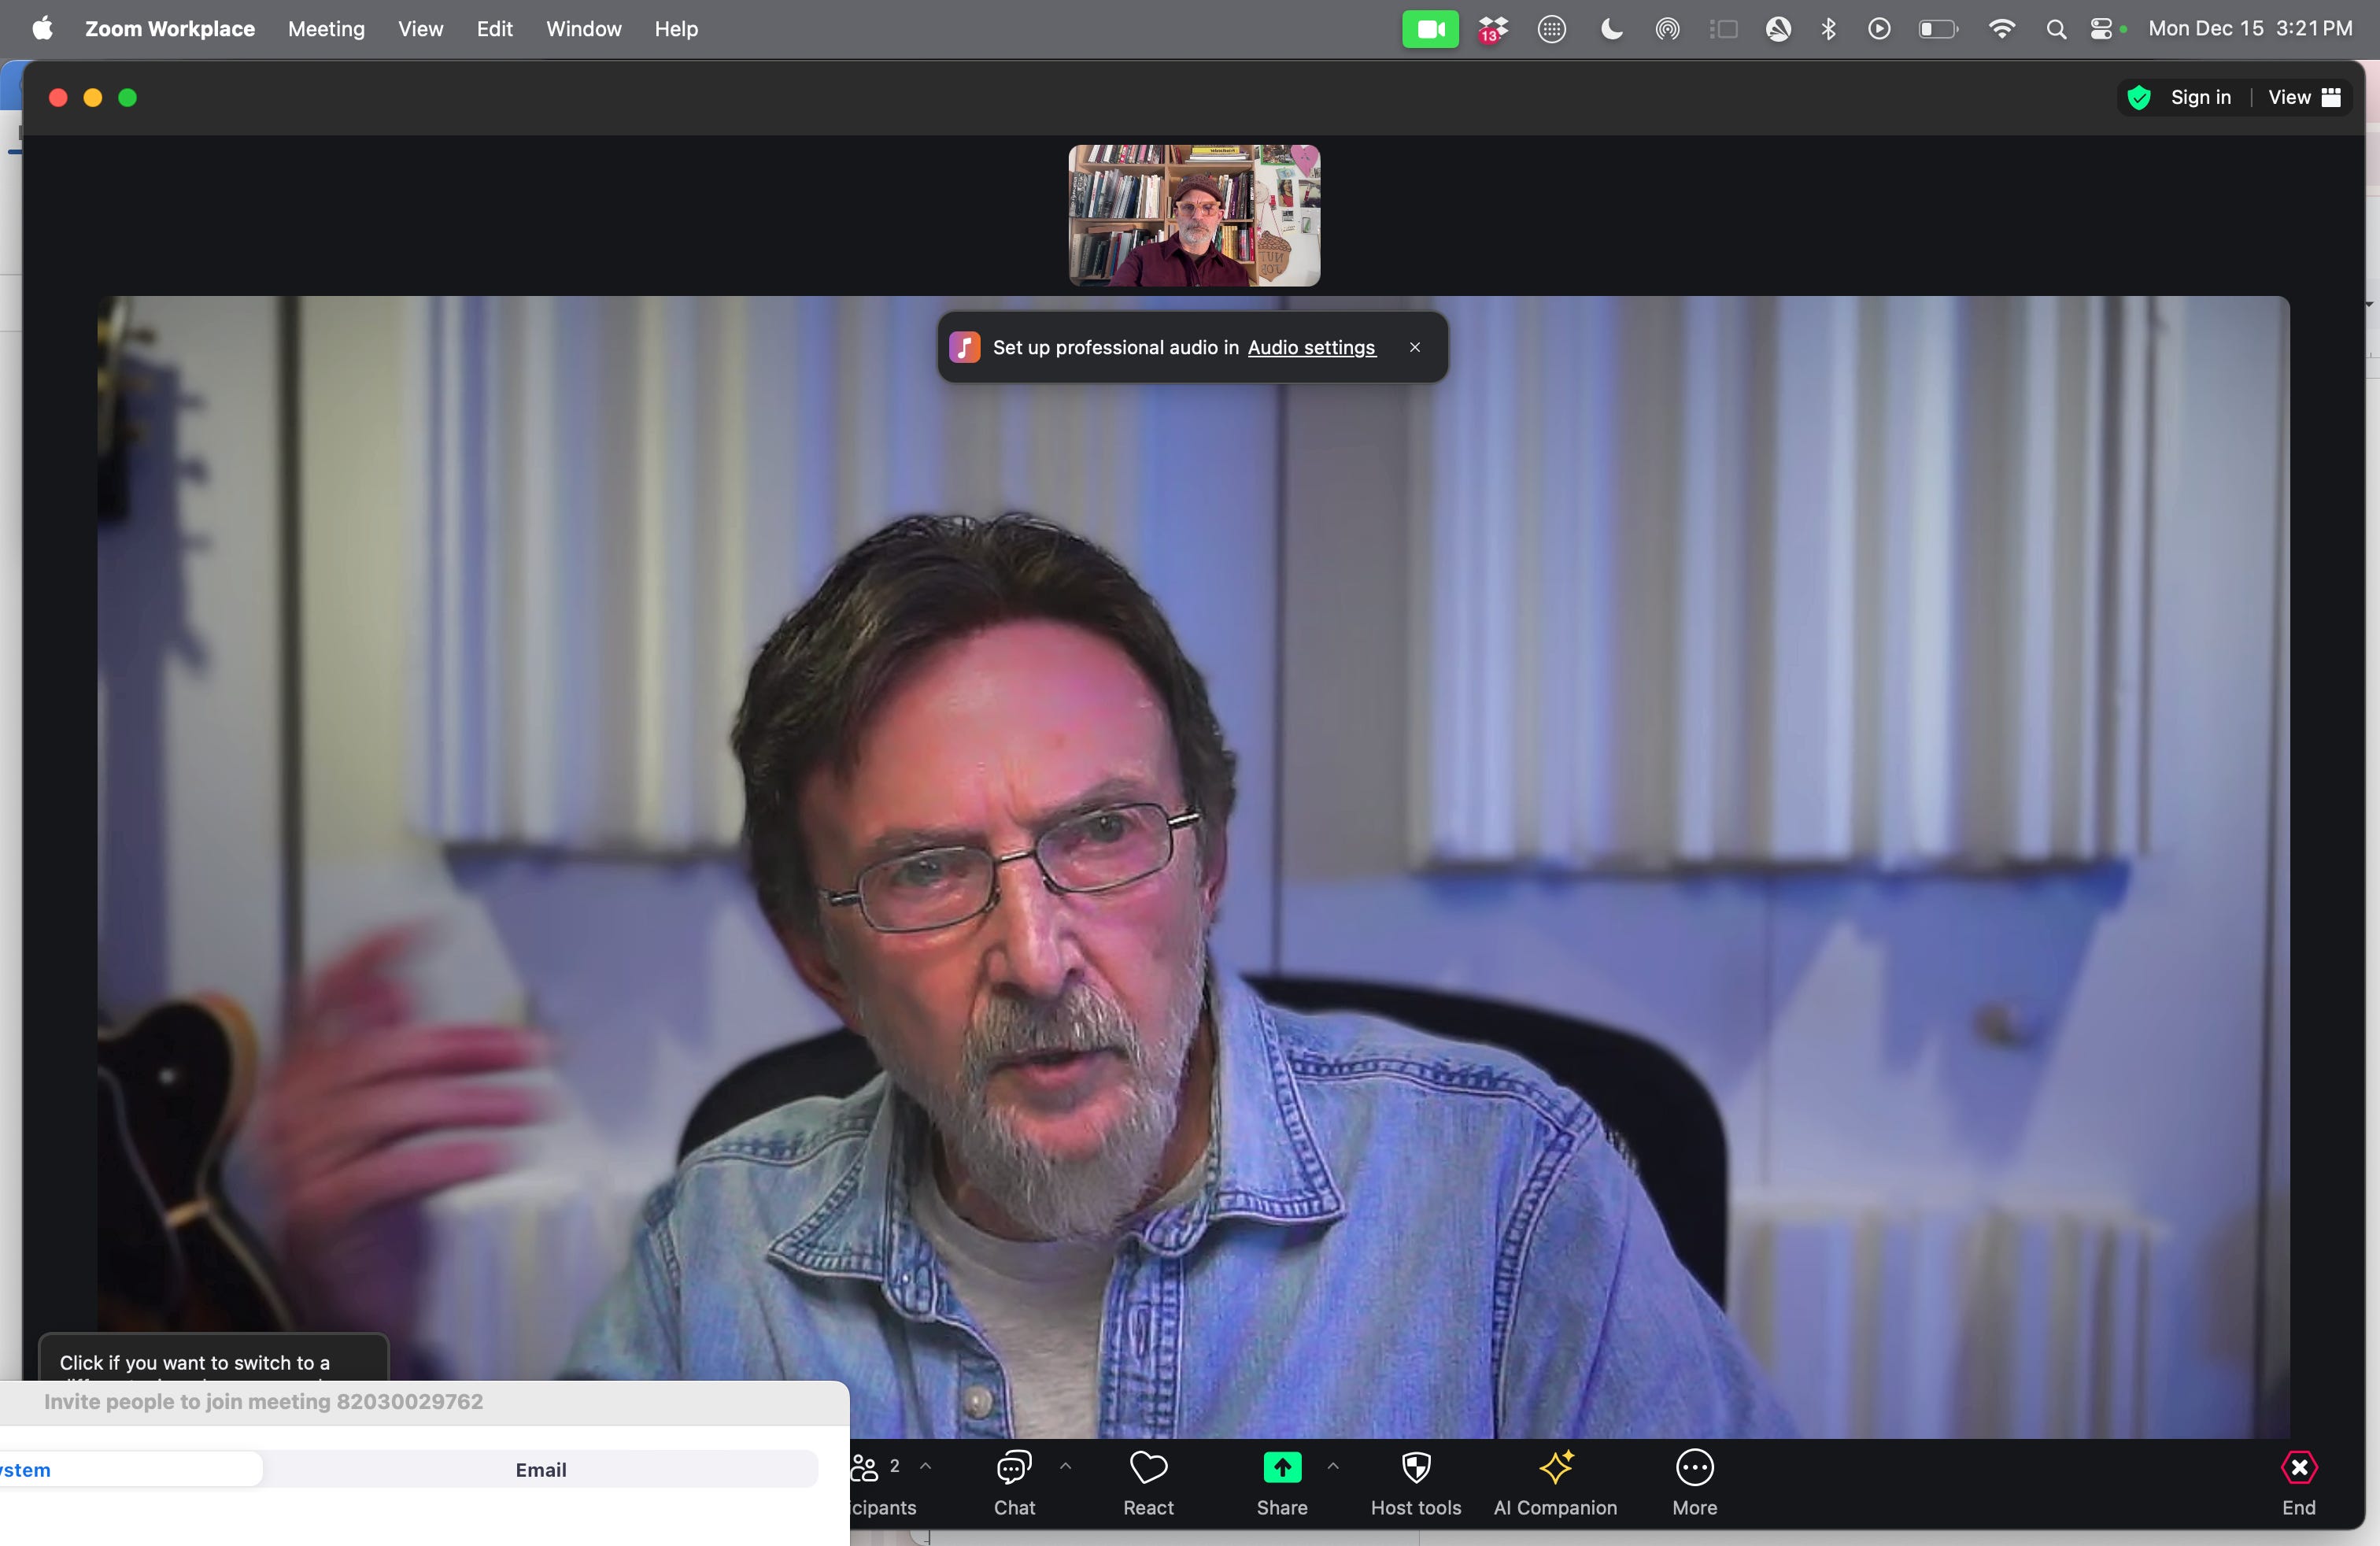This screenshot has width=2380, height=1546.
Task: Dismiss the professional audio notification
Action: click(1414, 347)
